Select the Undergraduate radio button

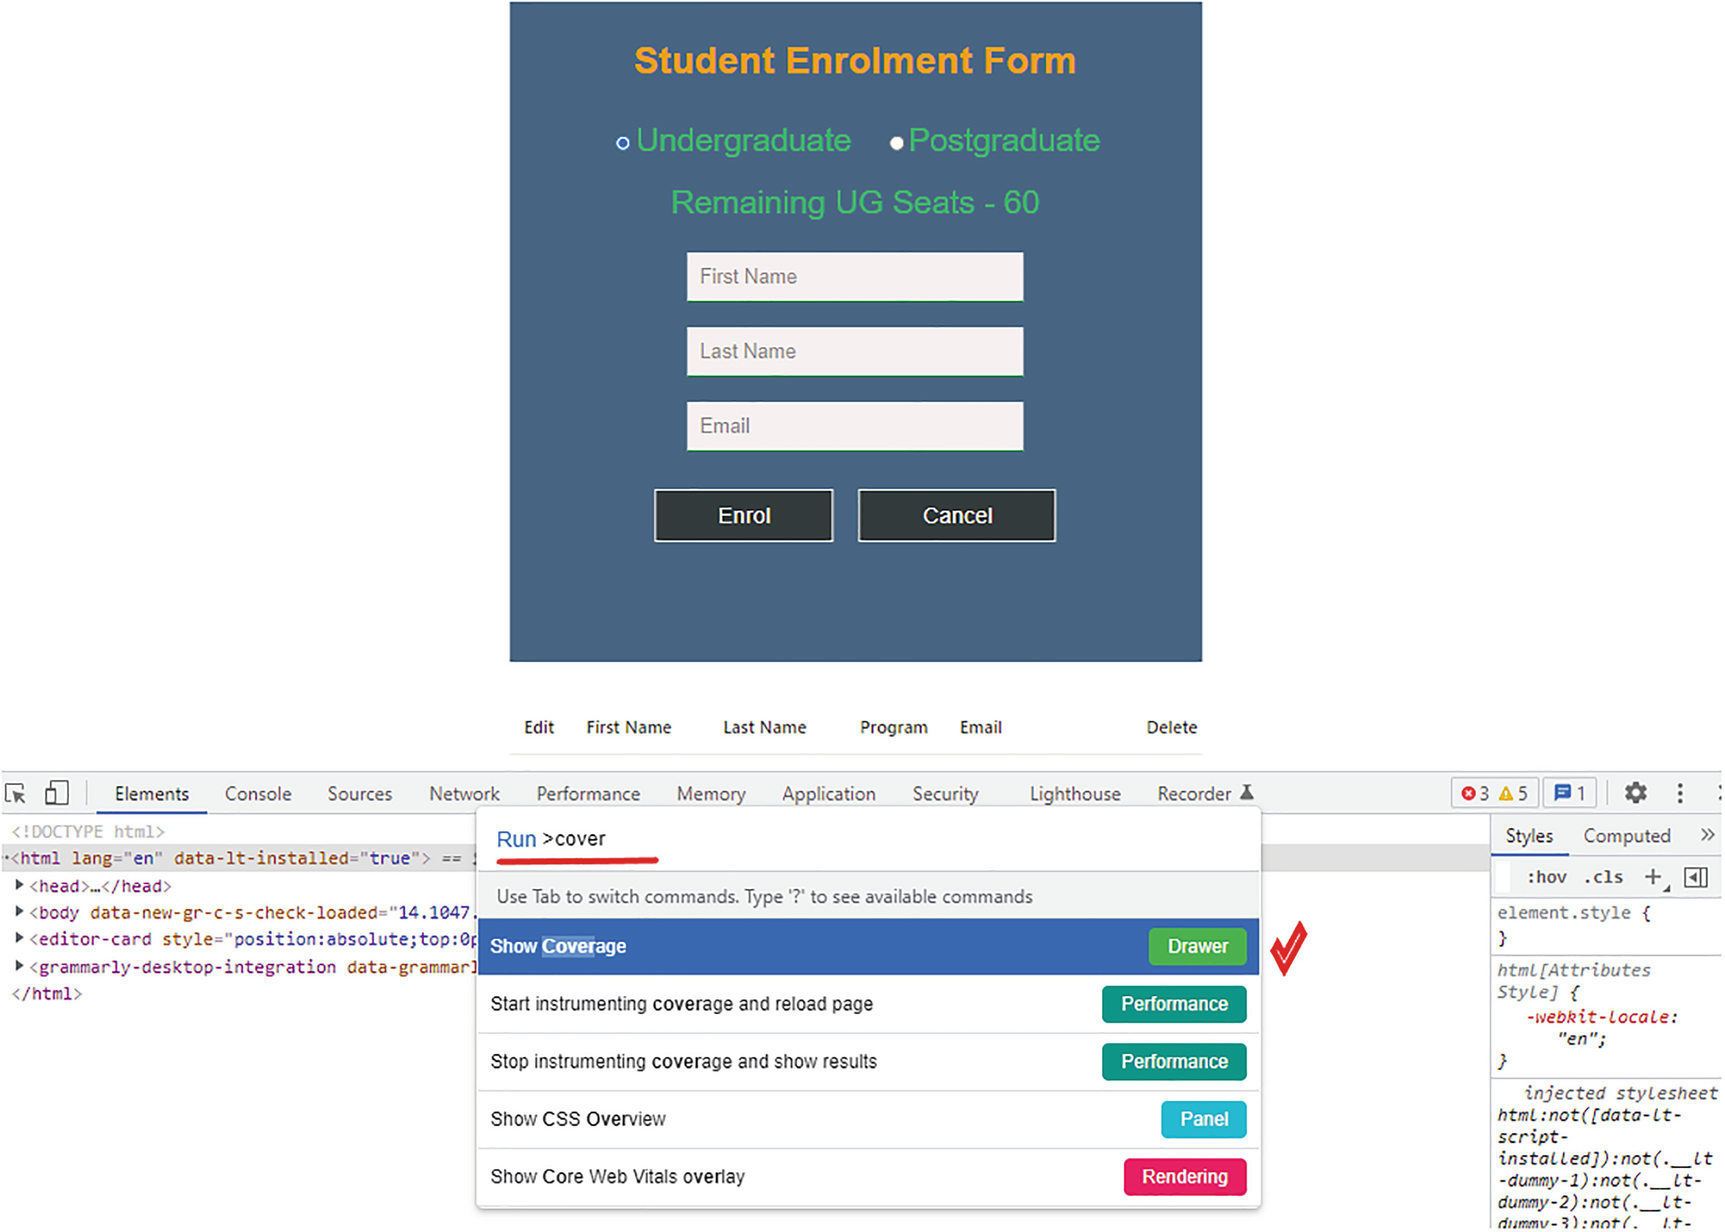[x=623, y=143]
